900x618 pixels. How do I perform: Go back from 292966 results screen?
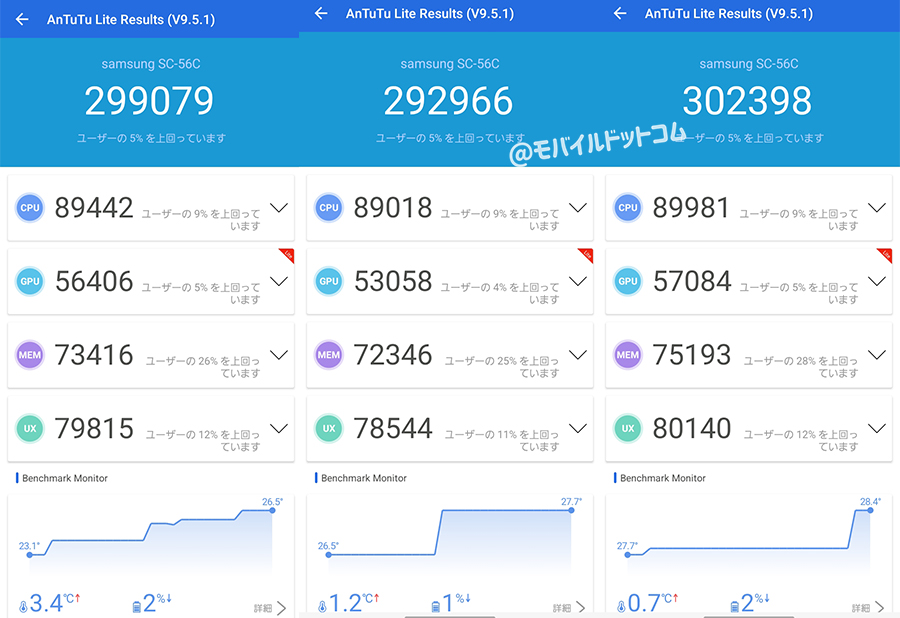(321, 13)
